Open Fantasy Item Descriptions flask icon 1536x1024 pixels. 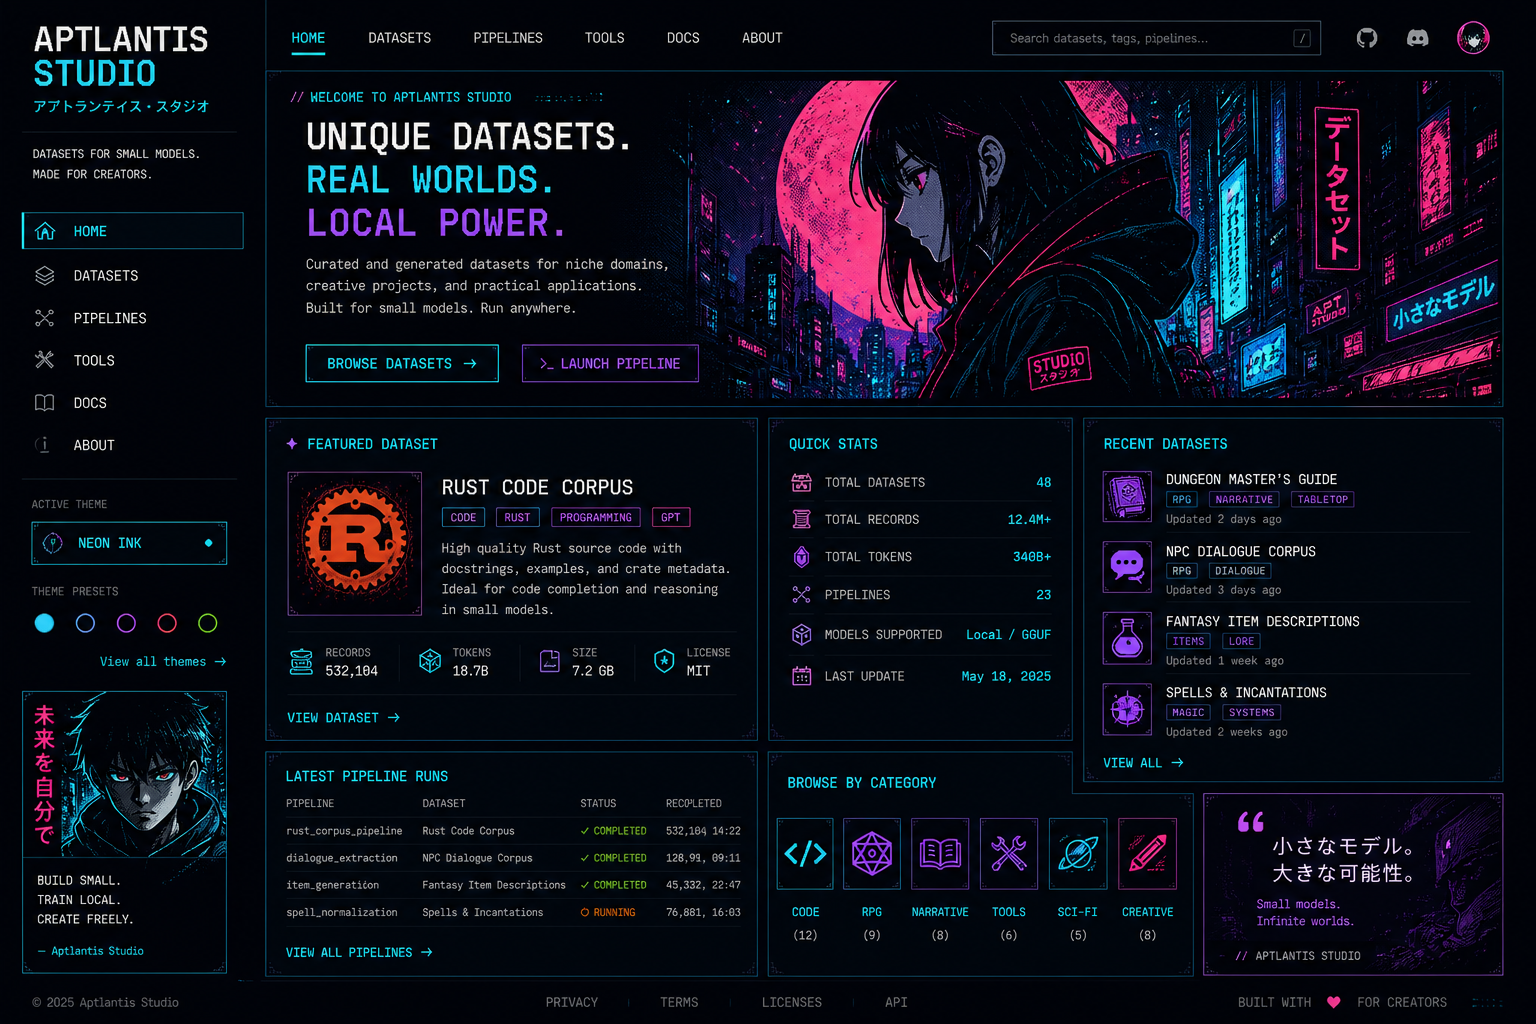1128,638
